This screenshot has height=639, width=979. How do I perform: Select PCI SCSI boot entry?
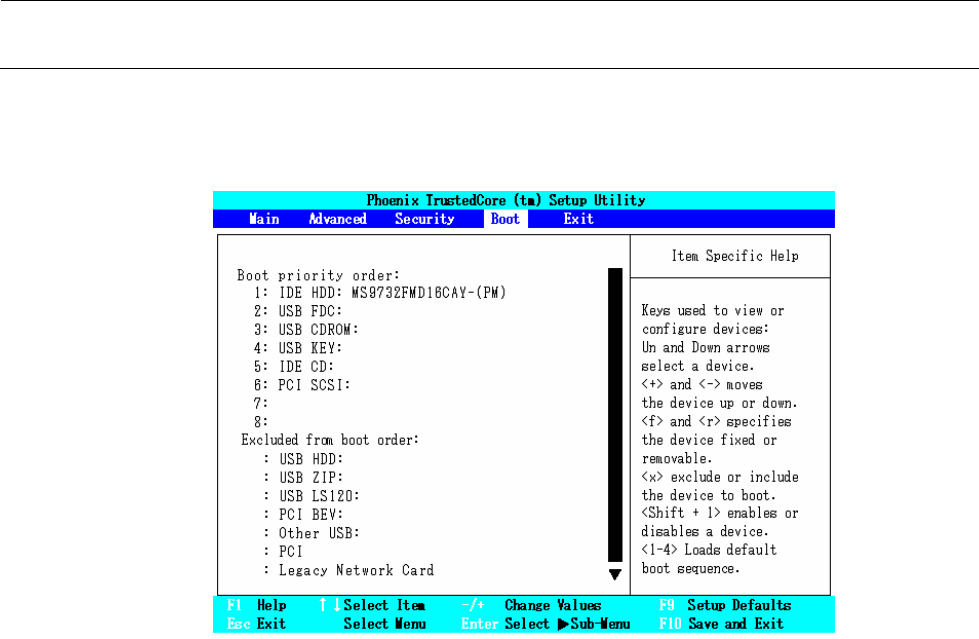coord(301,384)
